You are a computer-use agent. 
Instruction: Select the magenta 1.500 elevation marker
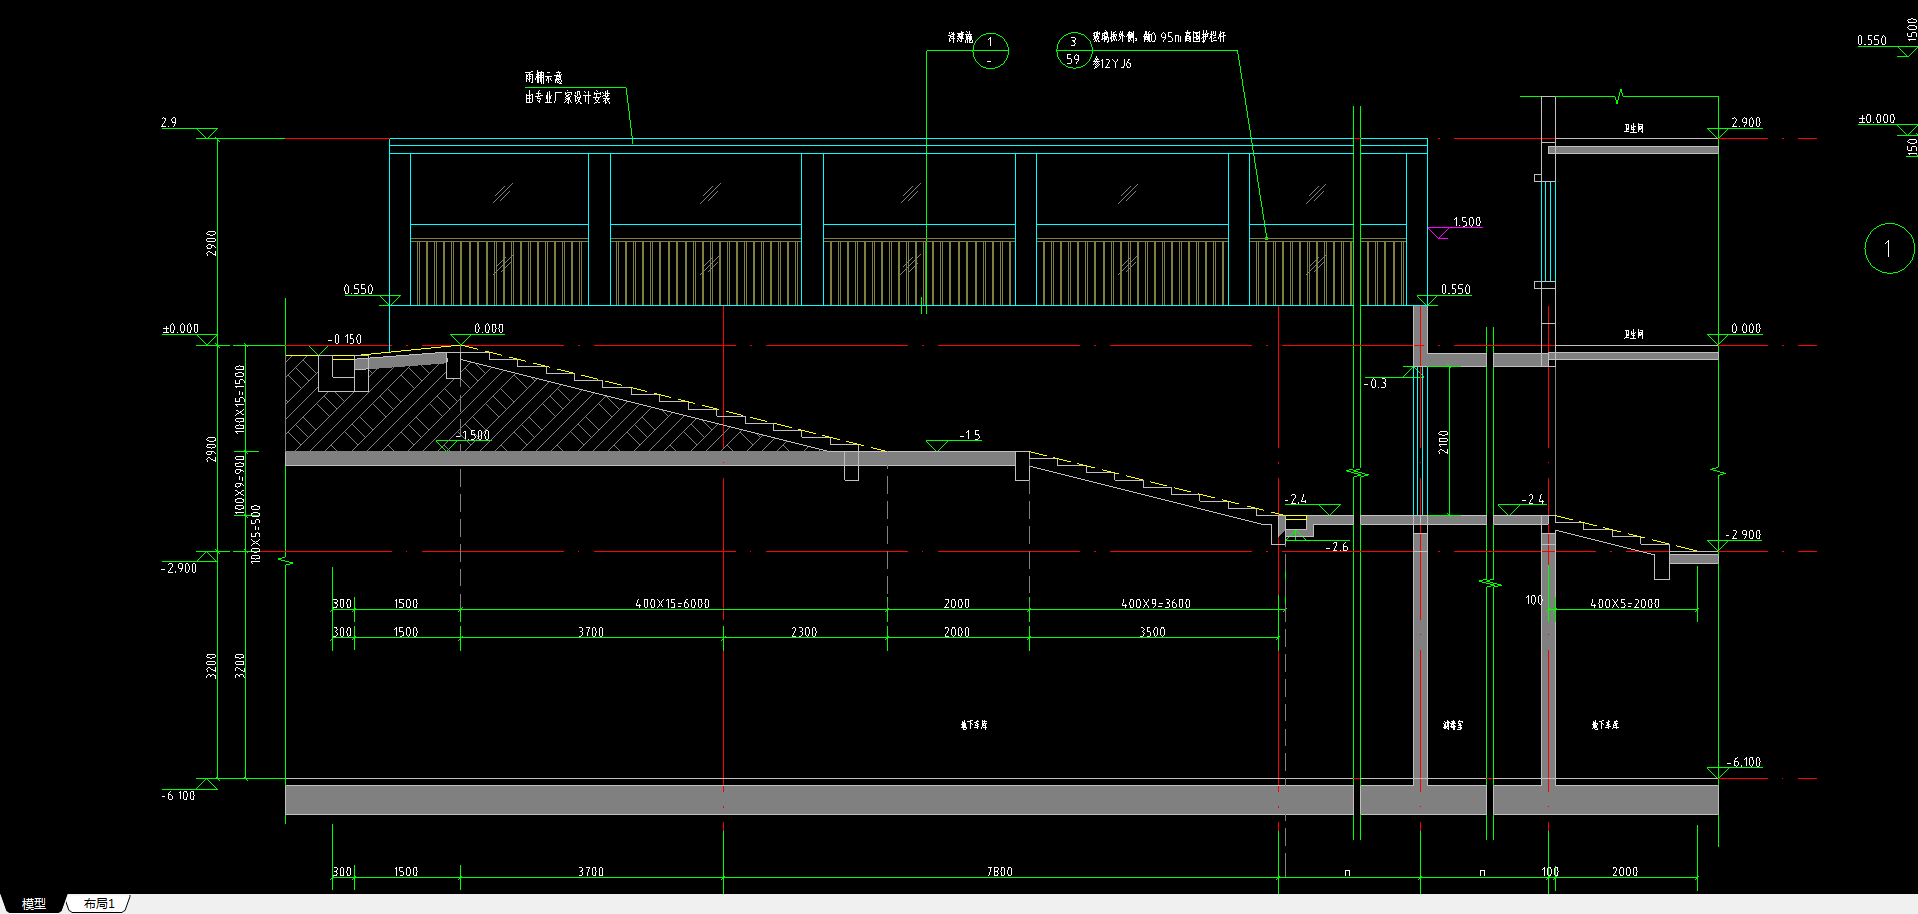pyautogui.click(x=1439, y=233)
